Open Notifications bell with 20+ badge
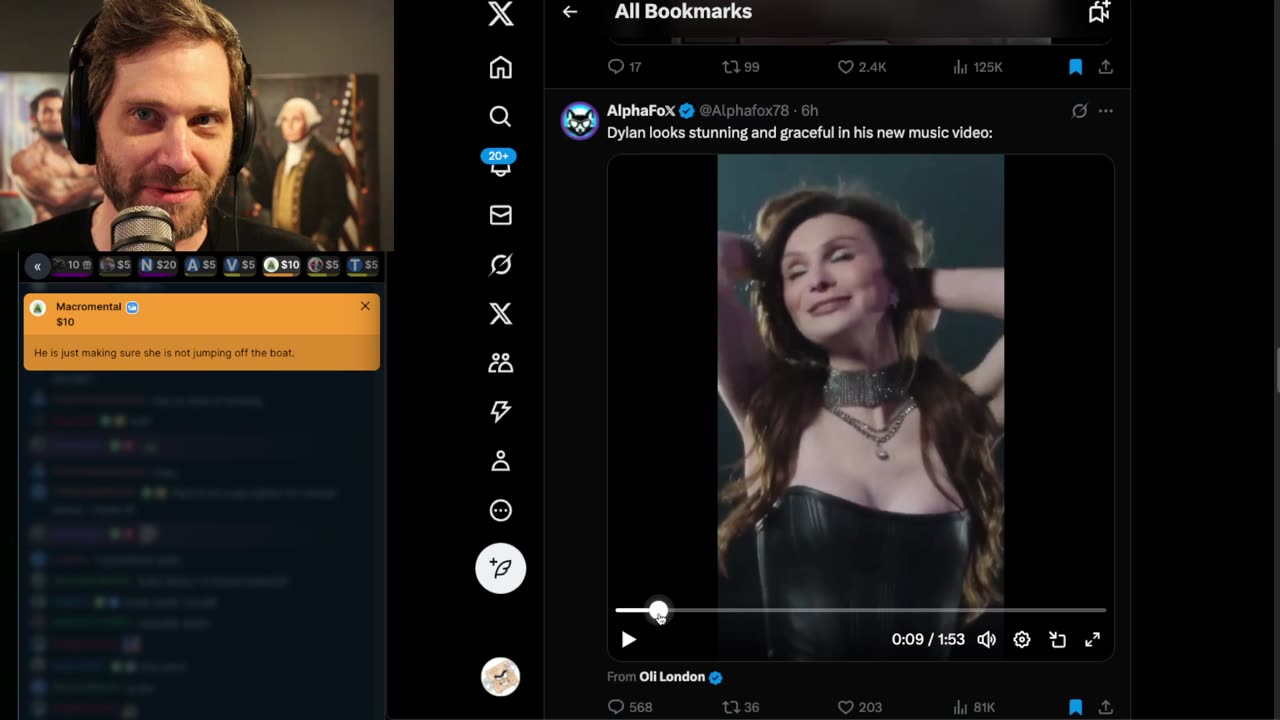 [501, 164]
